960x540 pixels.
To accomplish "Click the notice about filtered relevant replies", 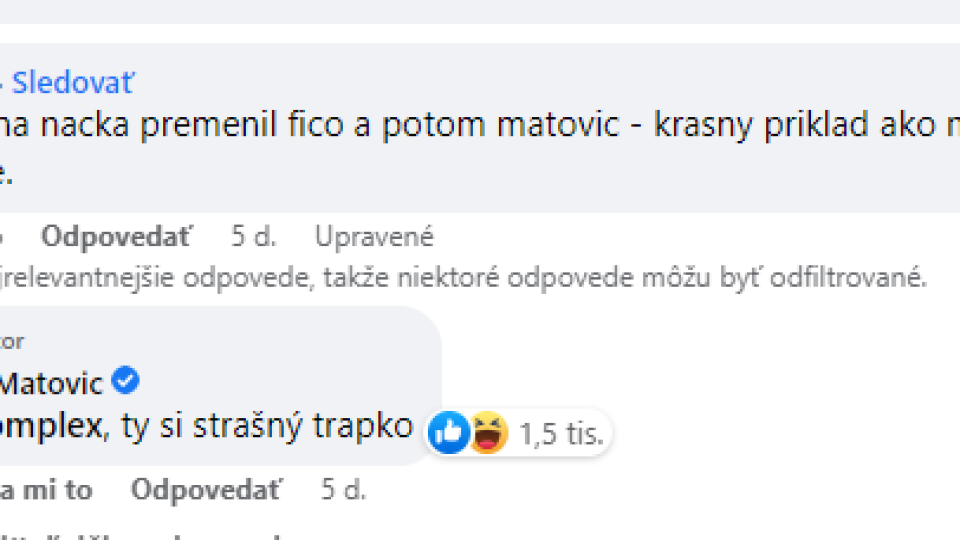I will 463,278.
